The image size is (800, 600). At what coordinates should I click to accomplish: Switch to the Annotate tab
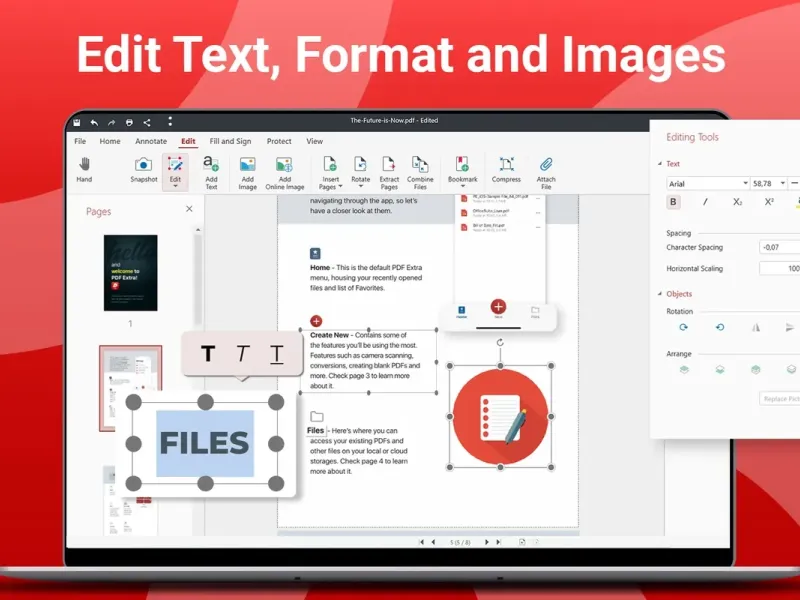(x=151, y=141)
